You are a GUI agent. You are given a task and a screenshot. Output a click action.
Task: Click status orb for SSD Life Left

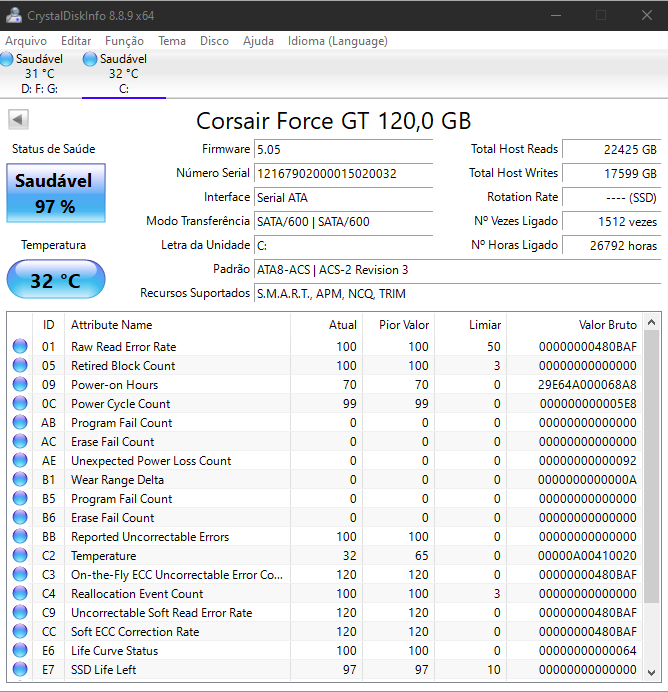pos(20,669)
